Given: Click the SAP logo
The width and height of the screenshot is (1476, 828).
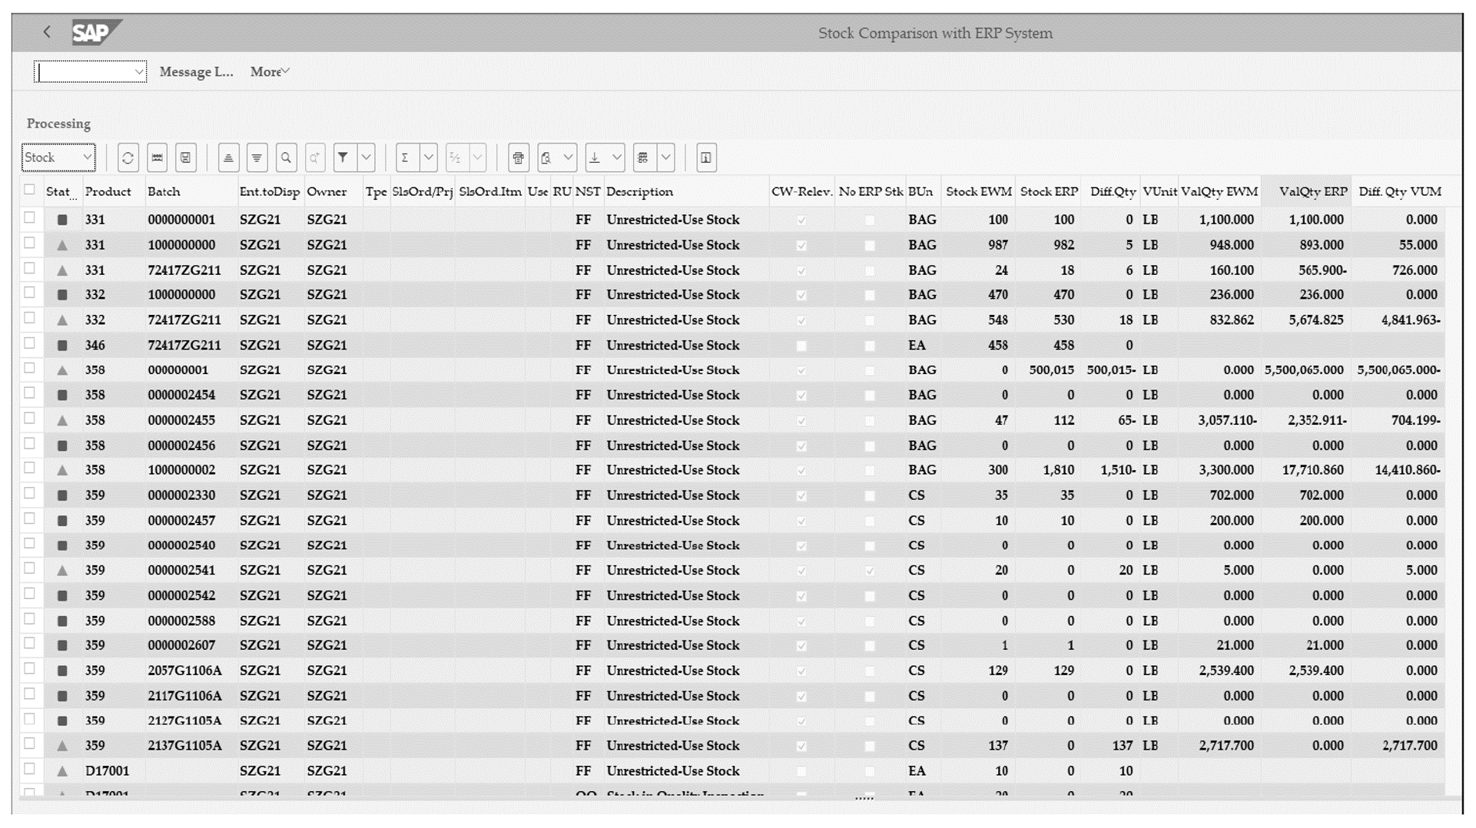Looking at the screenshot, I should [x=93, y=31].
